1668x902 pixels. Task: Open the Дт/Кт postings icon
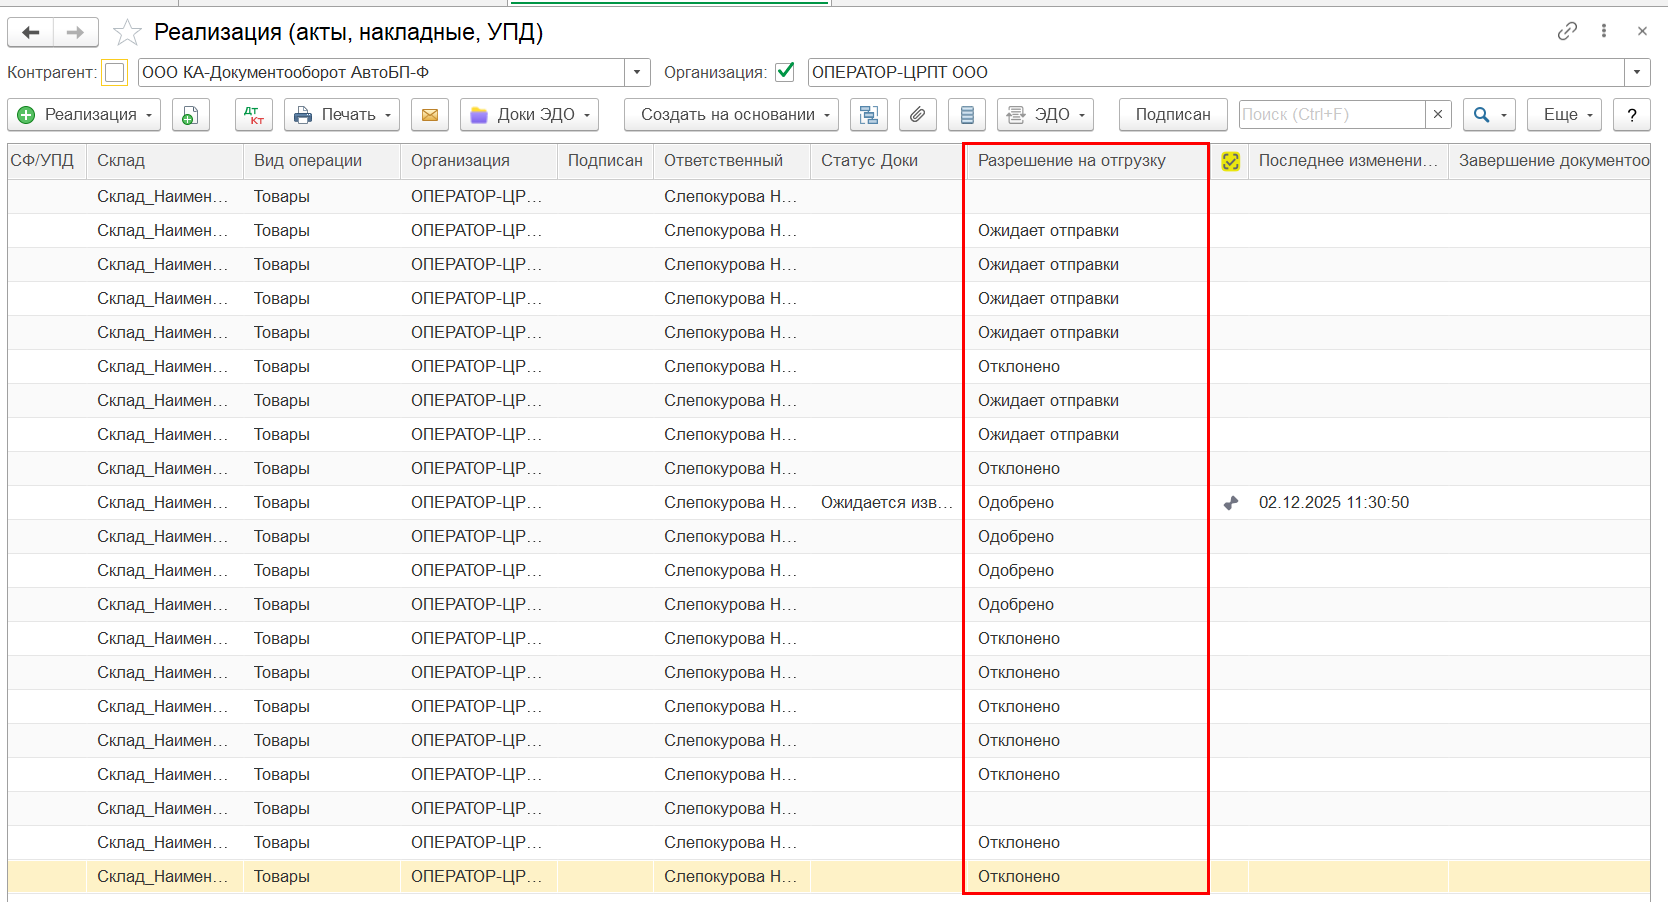pyautogui.click(x=254, y=115)
